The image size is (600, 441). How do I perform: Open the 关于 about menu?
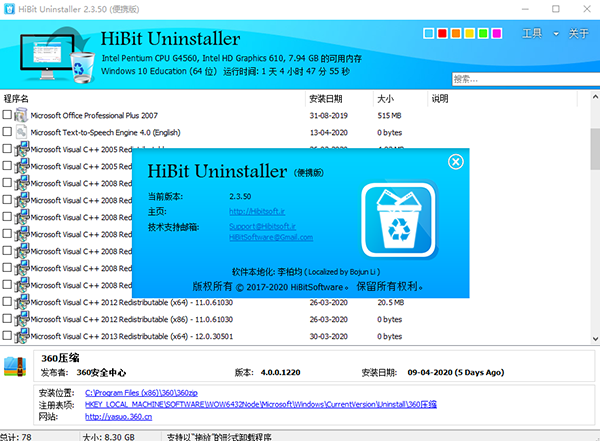point(578,34)
